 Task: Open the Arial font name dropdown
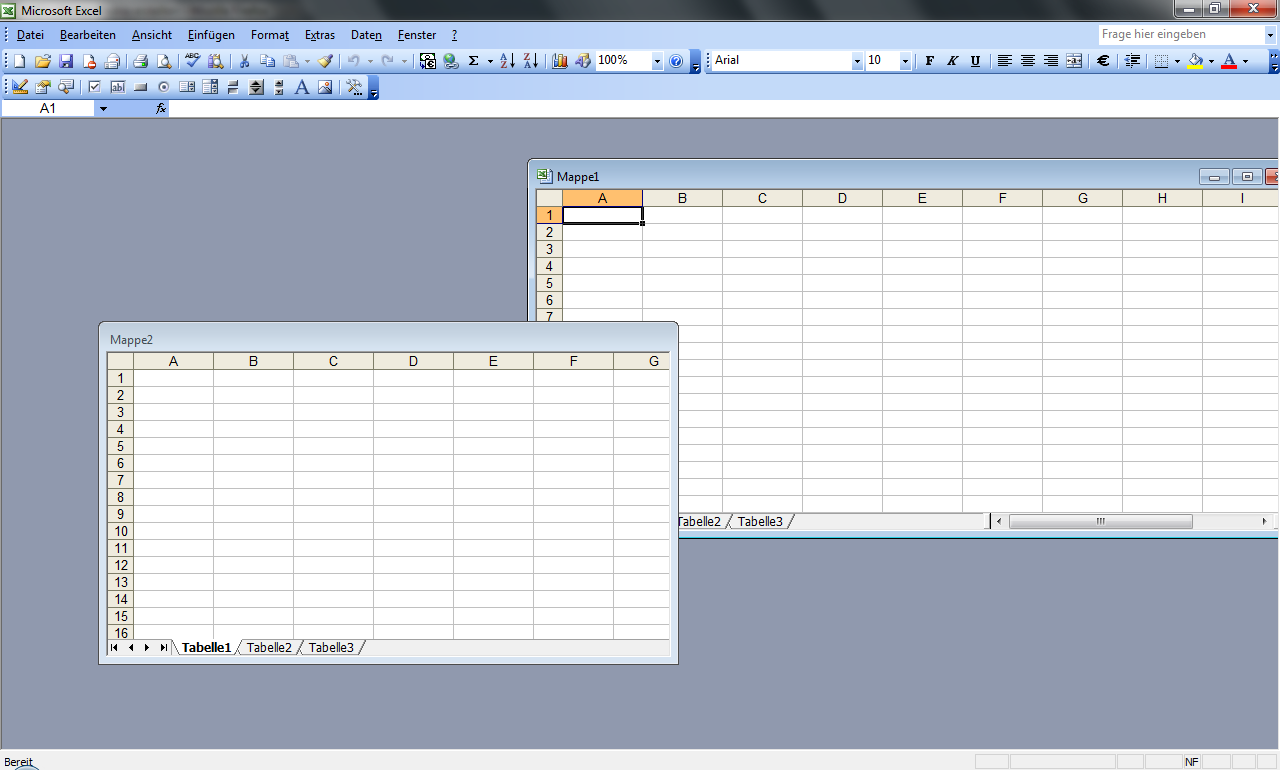pyautogui.click(x=857, y=61)
